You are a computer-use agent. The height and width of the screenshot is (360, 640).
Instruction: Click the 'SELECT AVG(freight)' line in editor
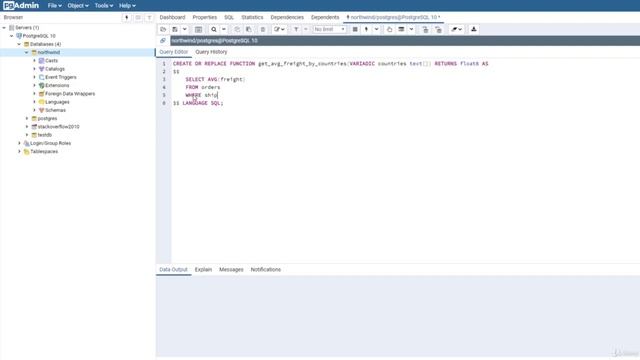[215, 80]
